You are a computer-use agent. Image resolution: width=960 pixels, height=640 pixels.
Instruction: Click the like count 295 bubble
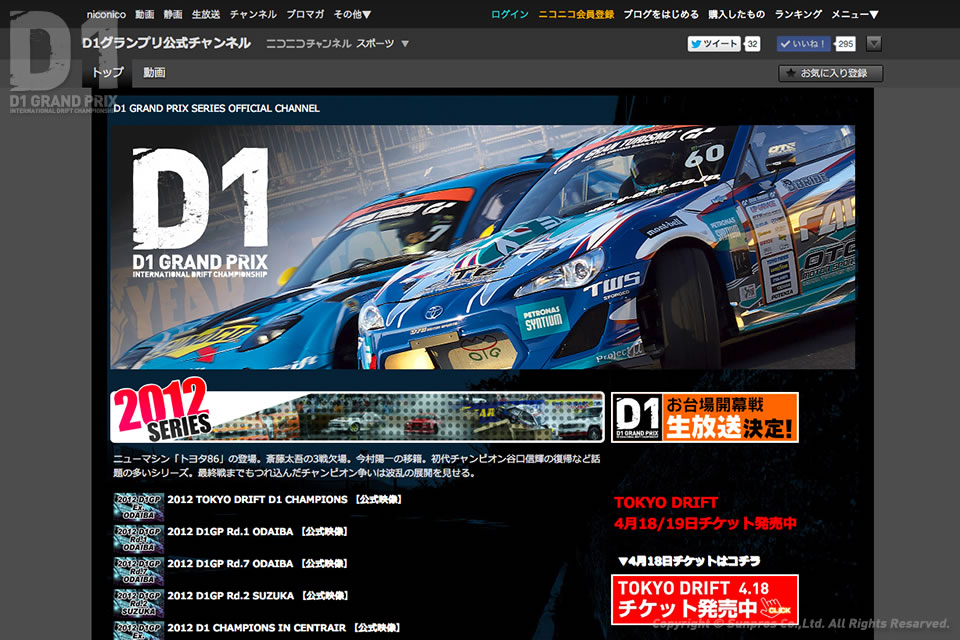point(846,43)
